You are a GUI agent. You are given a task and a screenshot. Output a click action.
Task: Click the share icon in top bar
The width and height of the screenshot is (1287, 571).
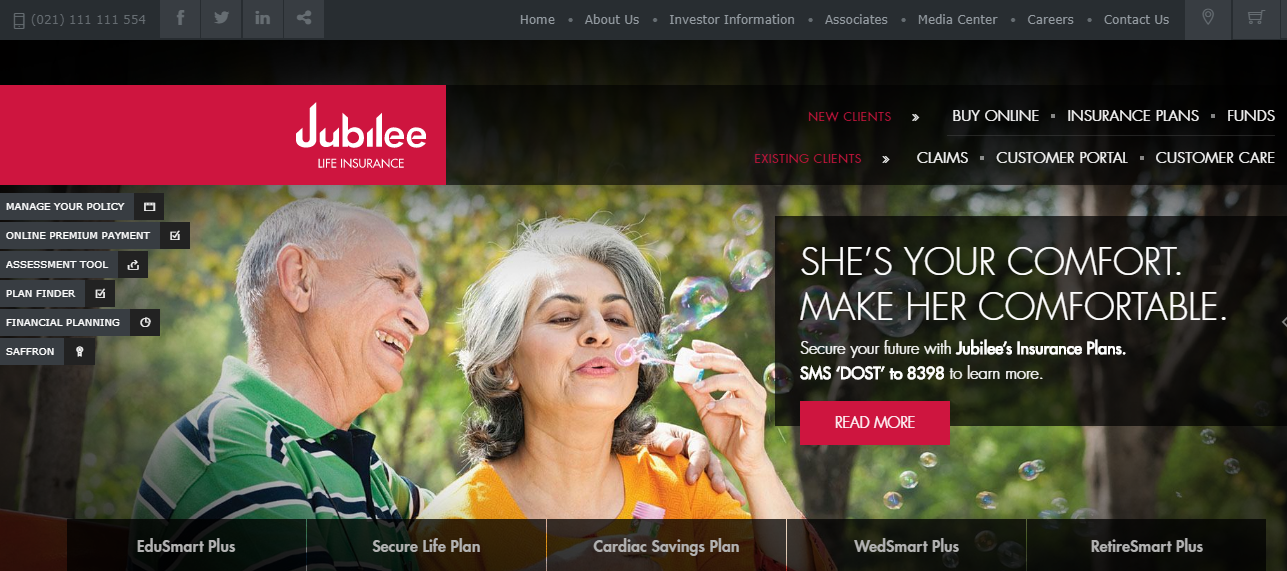point(303,19)
